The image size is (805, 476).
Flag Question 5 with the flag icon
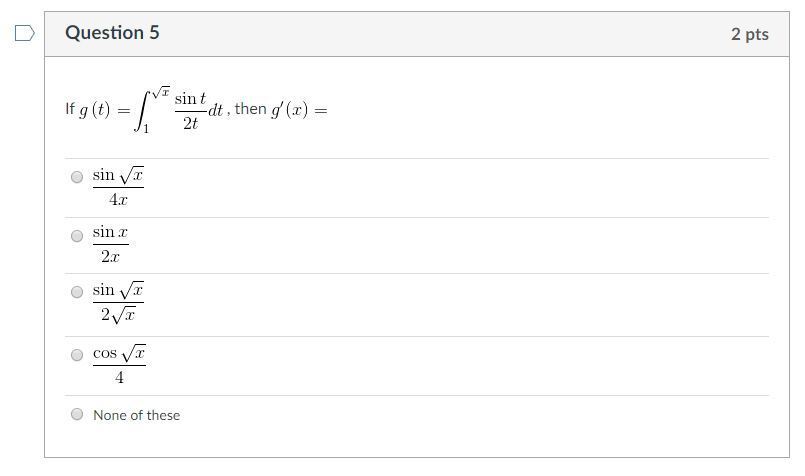coord(24,34)
